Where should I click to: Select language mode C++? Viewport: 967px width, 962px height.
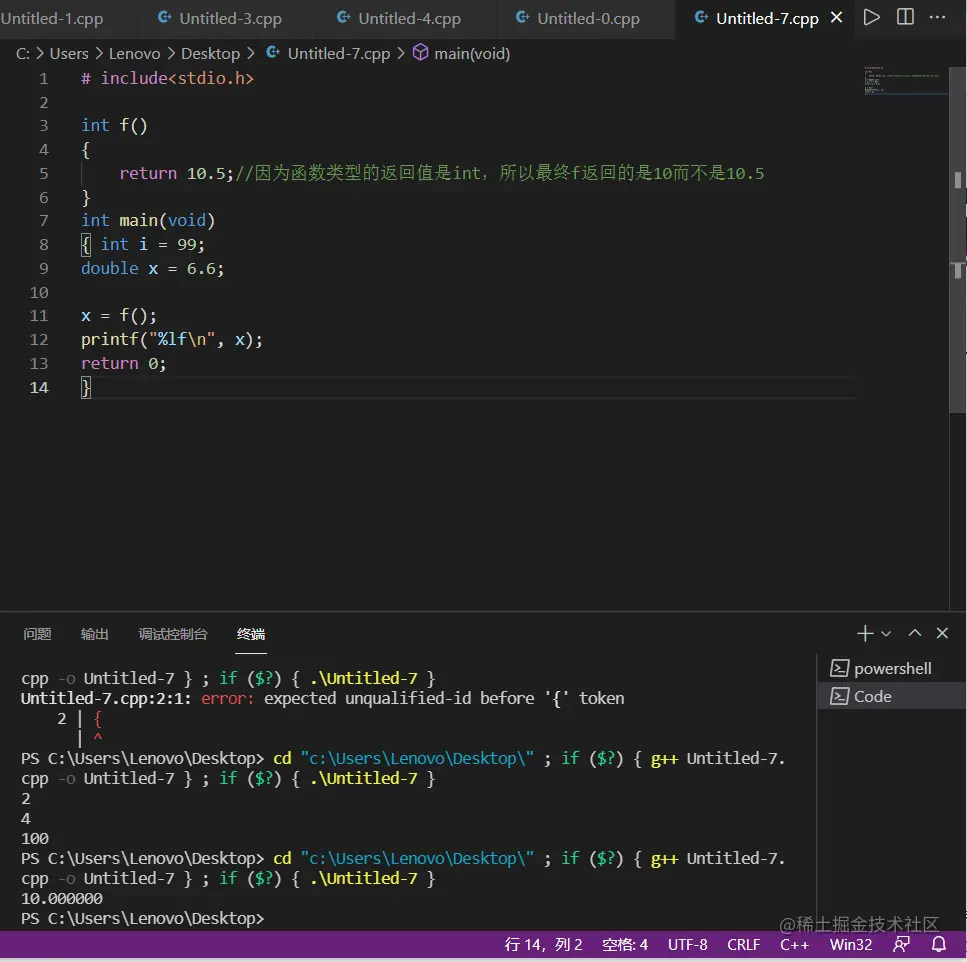pyautogui.click(x=794, y=945)
